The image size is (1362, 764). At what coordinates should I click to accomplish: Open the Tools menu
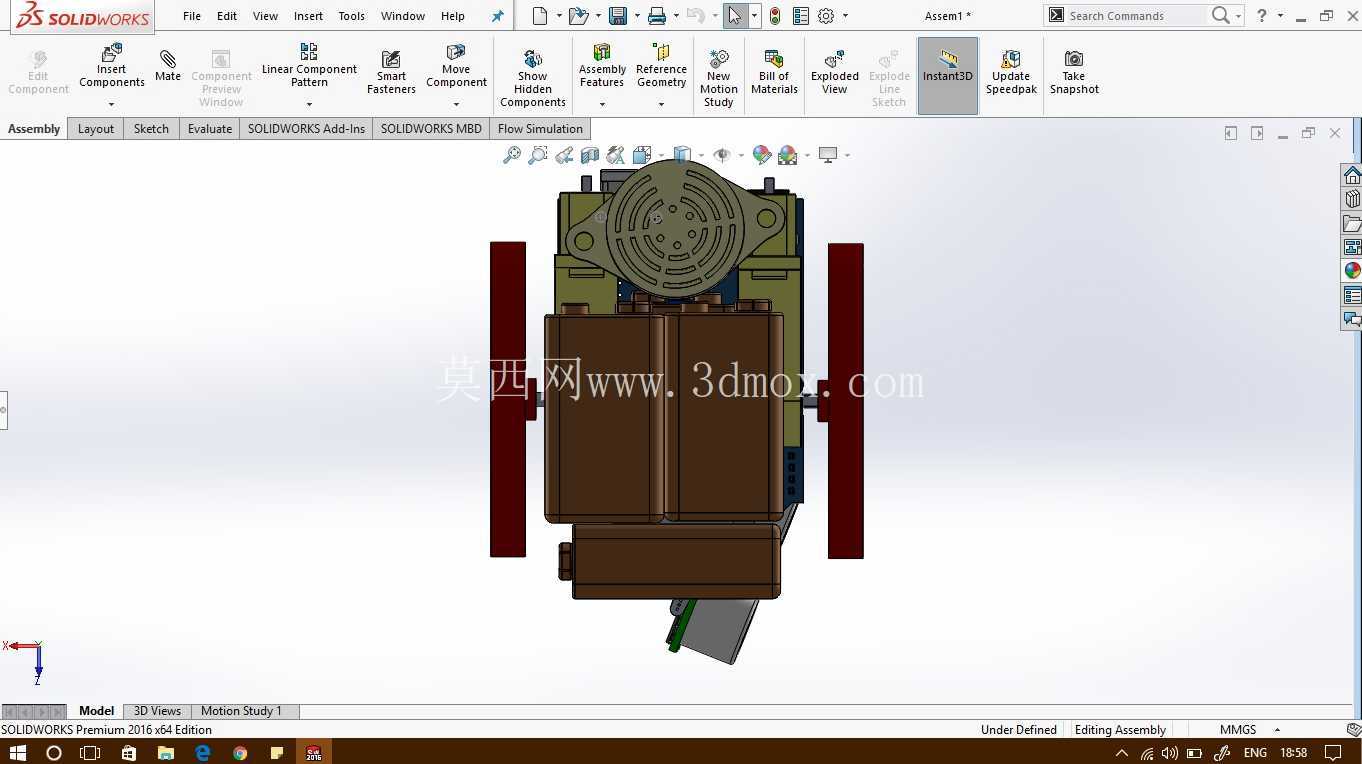(351, 16)
